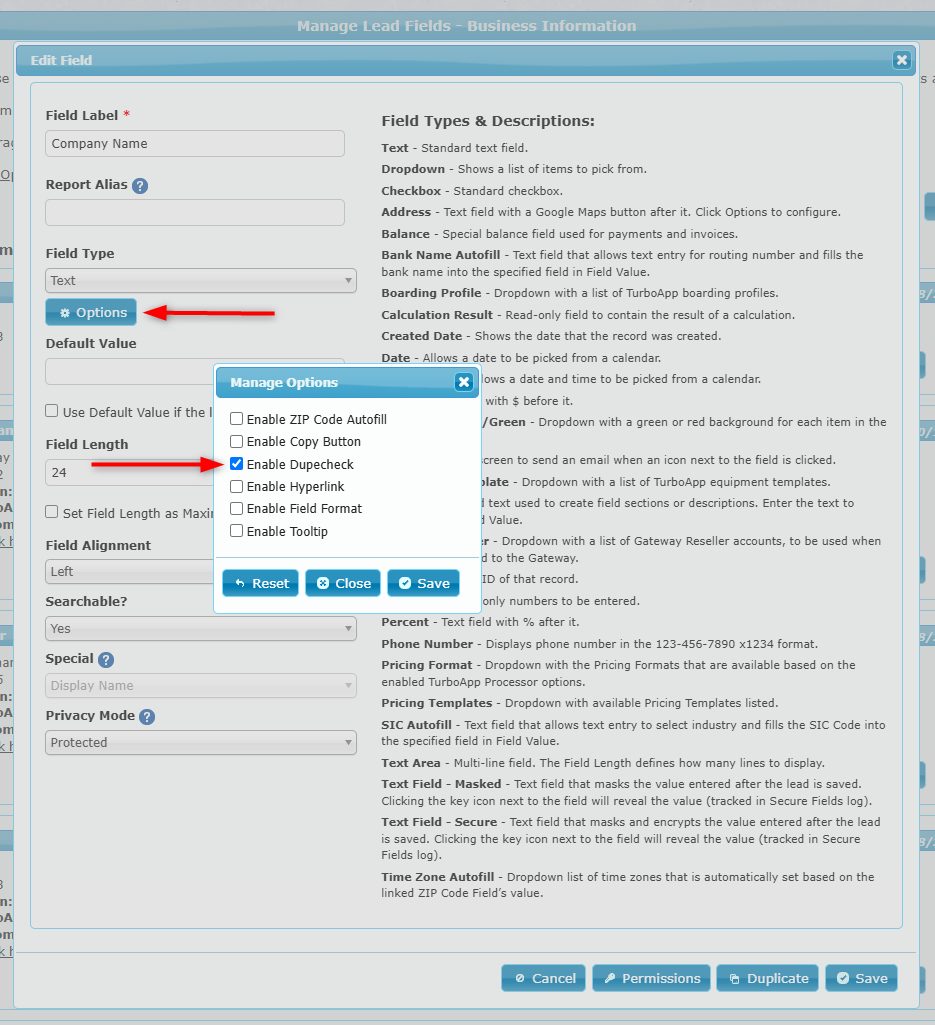
Task: Duplicate this field
Action: [768, 978]
